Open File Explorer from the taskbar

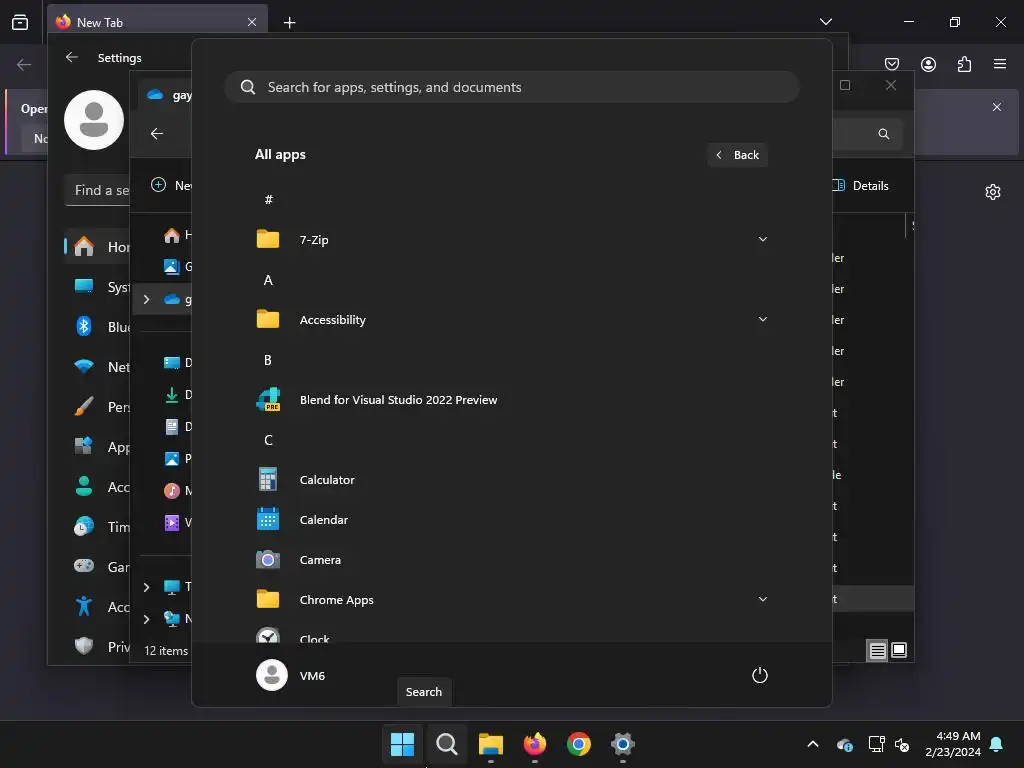pos(490,744)
